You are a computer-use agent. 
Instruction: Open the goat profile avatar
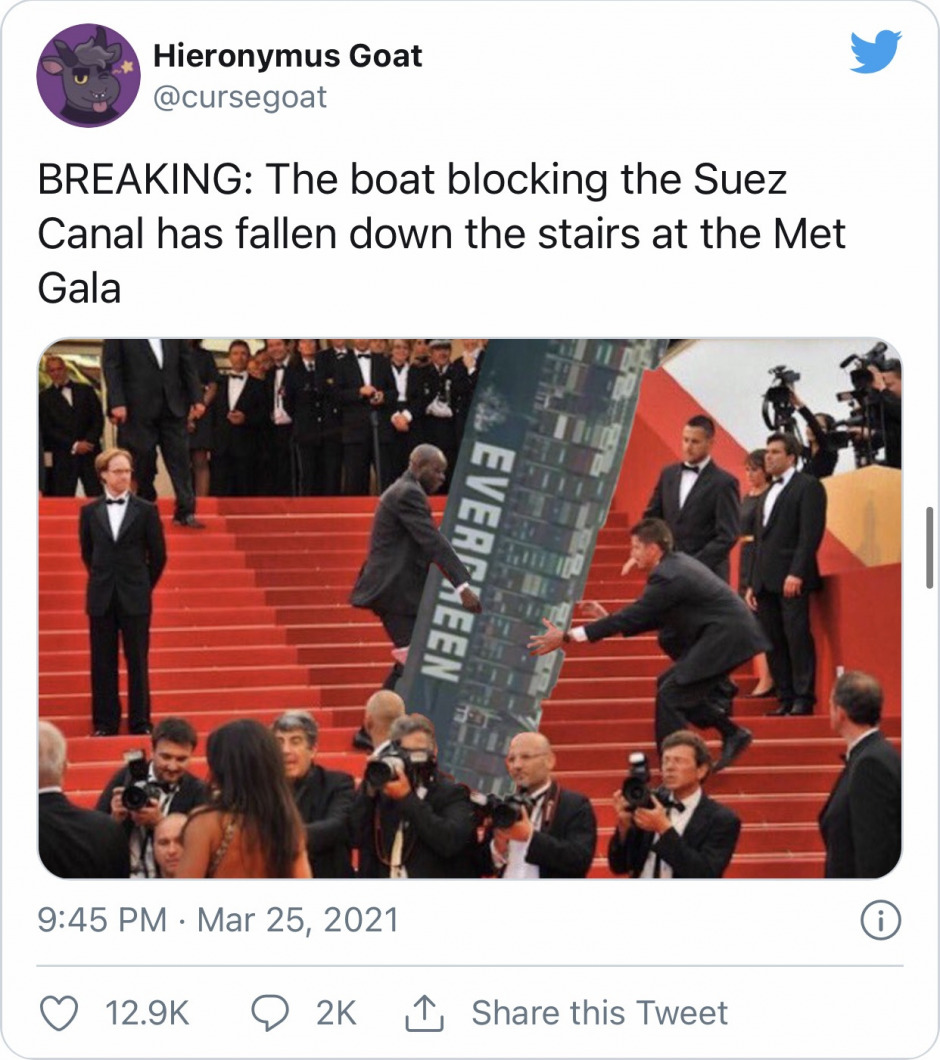(x=88, y=75)
